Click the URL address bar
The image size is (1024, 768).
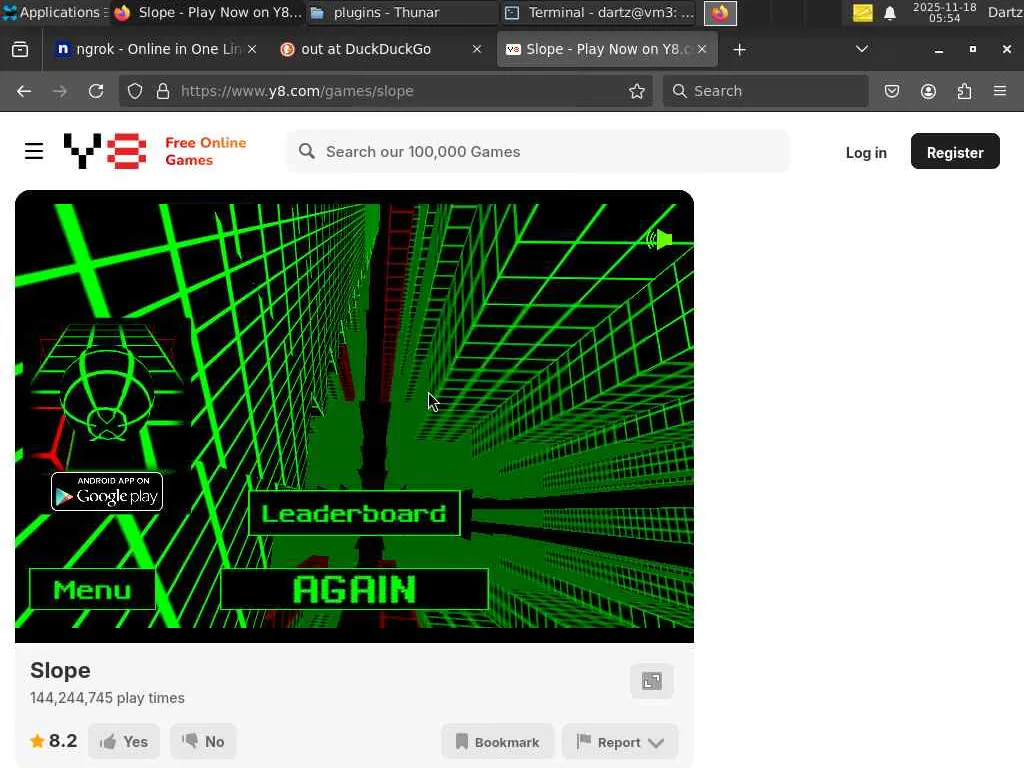pyautogui.click(x=386, y=91)
